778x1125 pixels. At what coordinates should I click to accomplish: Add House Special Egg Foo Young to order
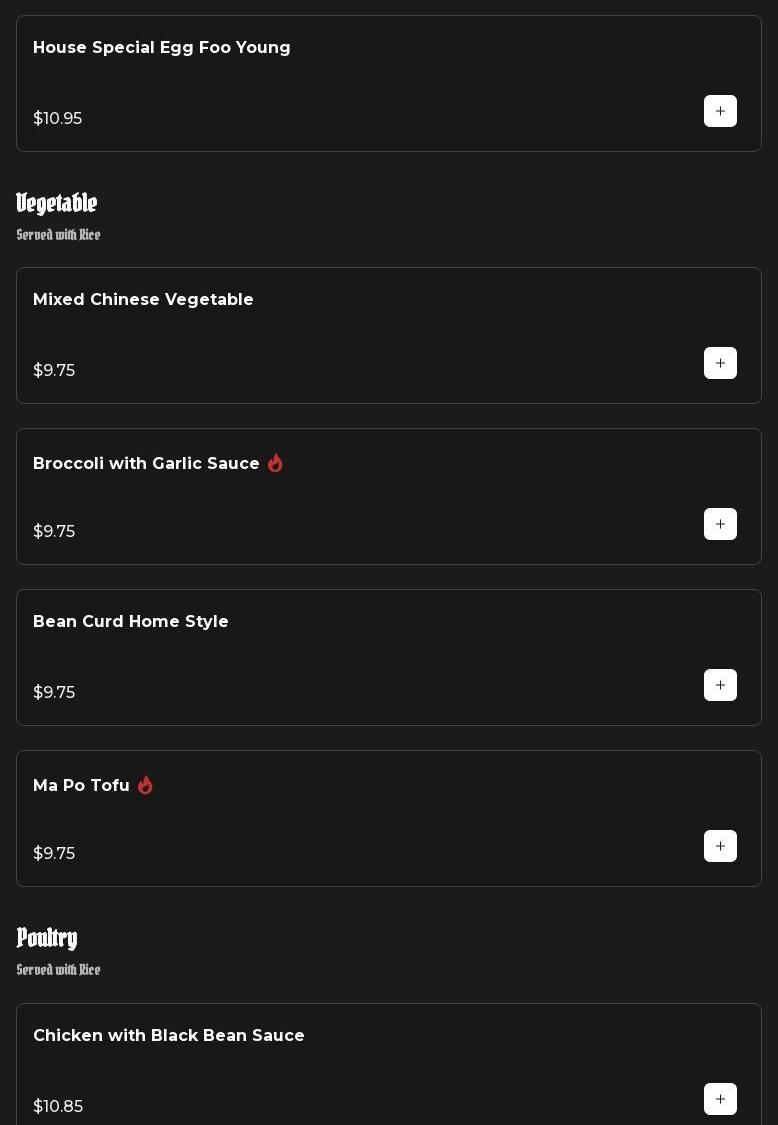pos(720,111)
